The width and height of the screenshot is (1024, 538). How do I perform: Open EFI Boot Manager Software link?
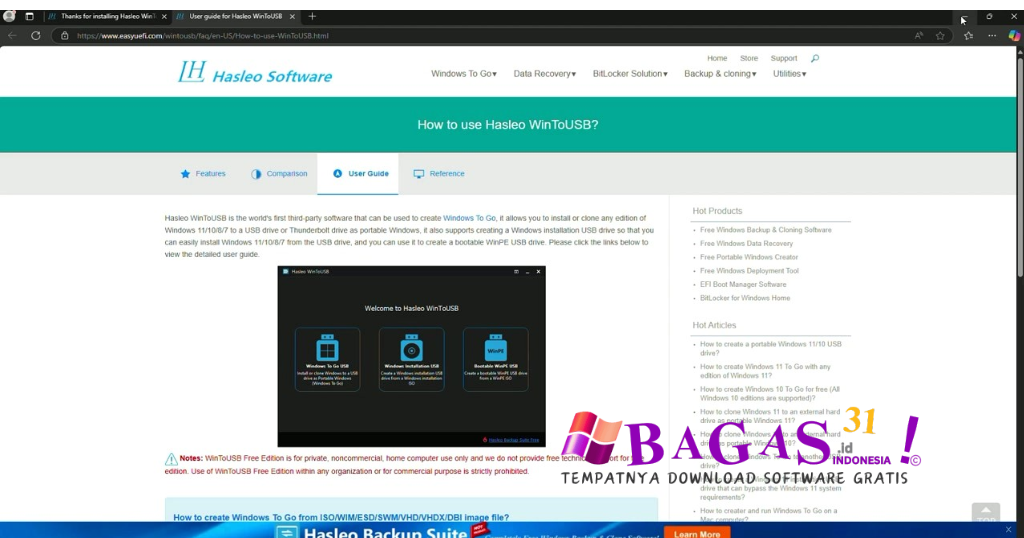743,285
